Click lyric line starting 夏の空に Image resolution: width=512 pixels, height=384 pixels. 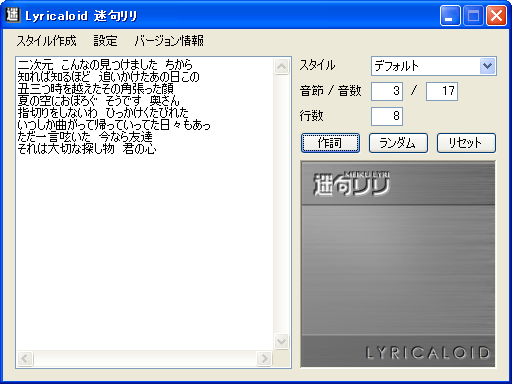[98, 101]
